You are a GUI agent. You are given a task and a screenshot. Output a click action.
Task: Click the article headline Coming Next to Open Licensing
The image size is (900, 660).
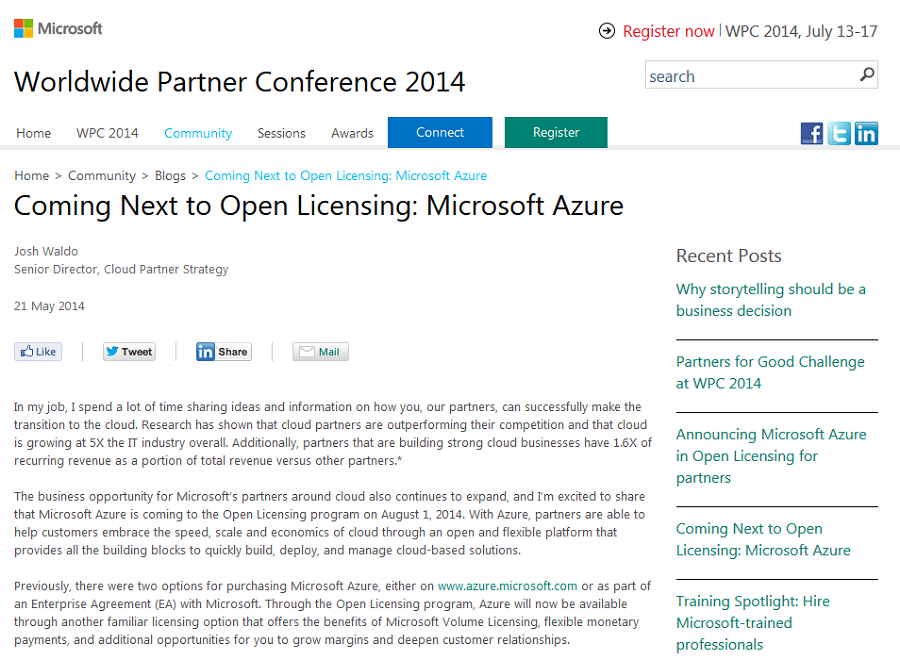pos(319,205)
